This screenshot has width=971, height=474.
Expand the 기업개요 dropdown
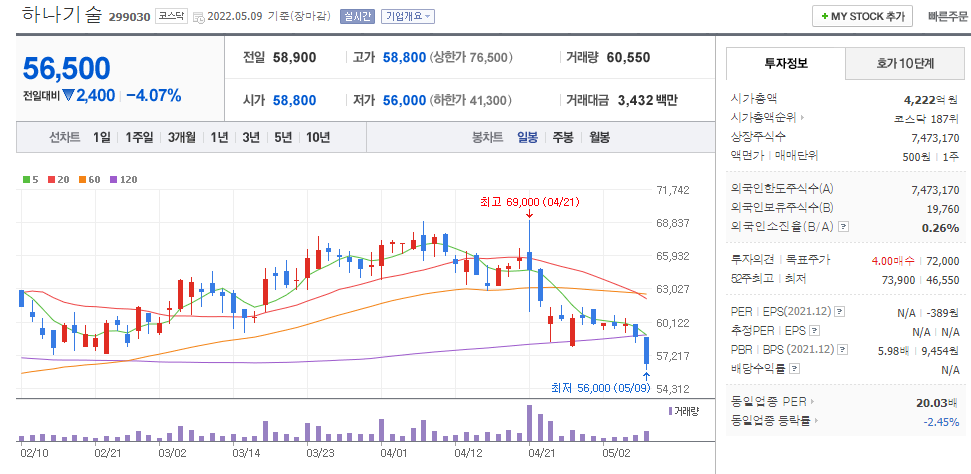(408, 17)
